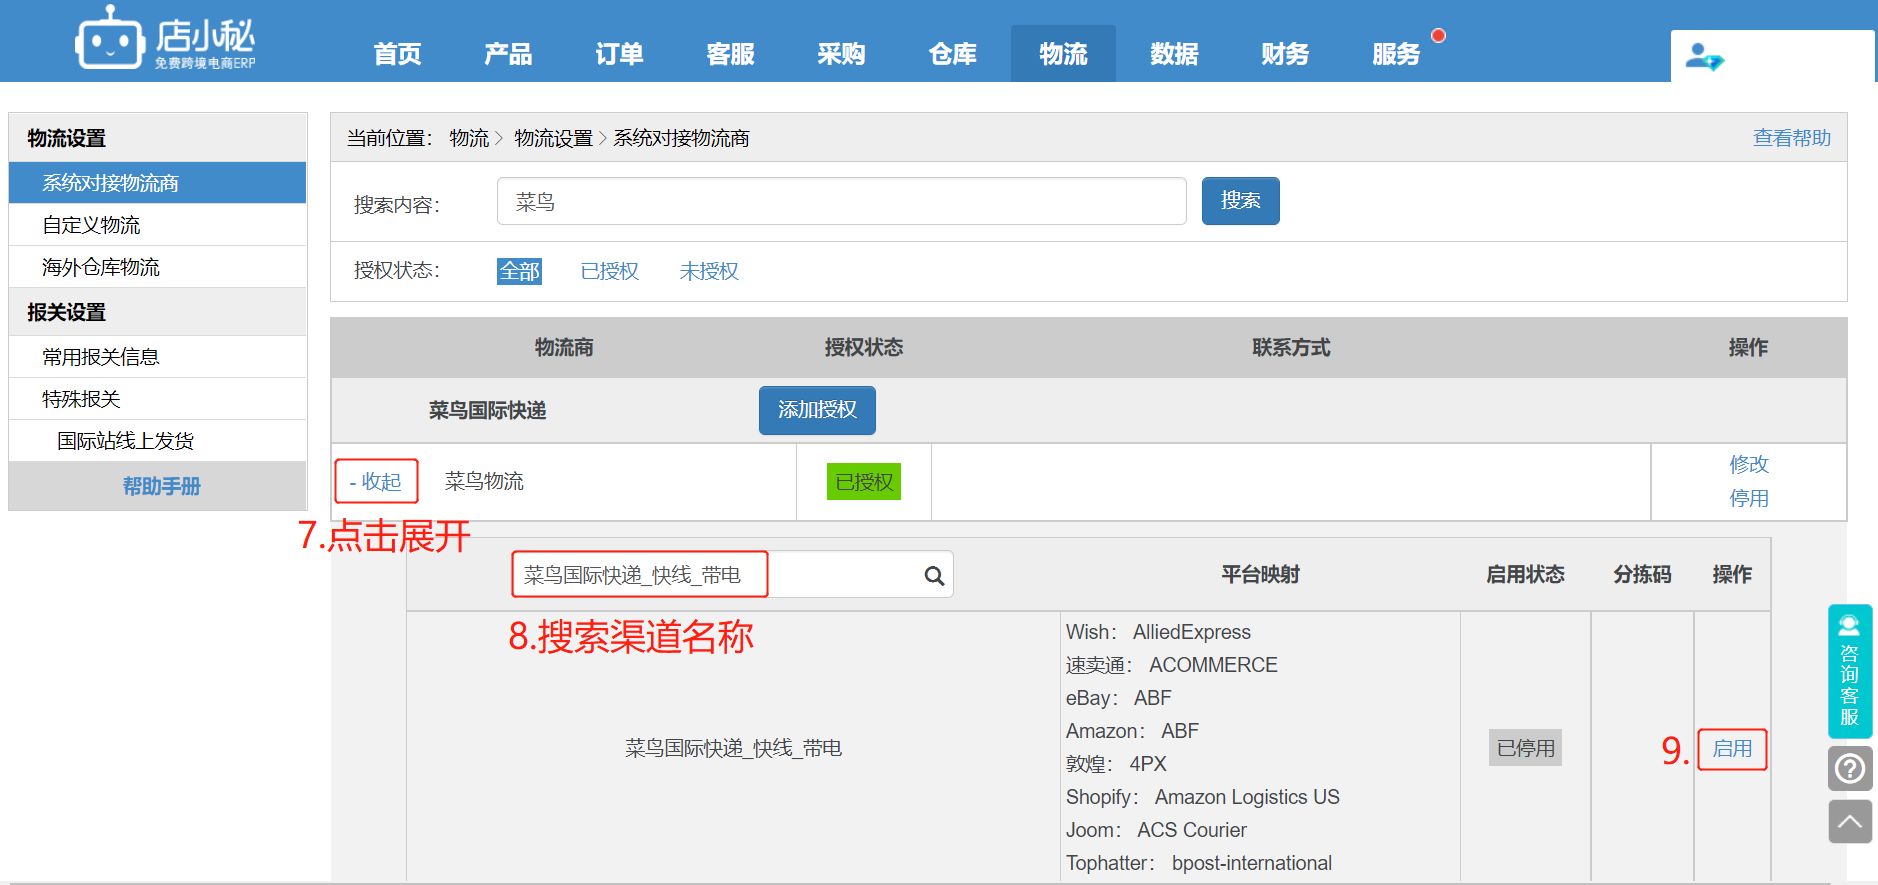Filter authorization status by 全部
This screenshot has width=1878, height=885.
(519, 271)
